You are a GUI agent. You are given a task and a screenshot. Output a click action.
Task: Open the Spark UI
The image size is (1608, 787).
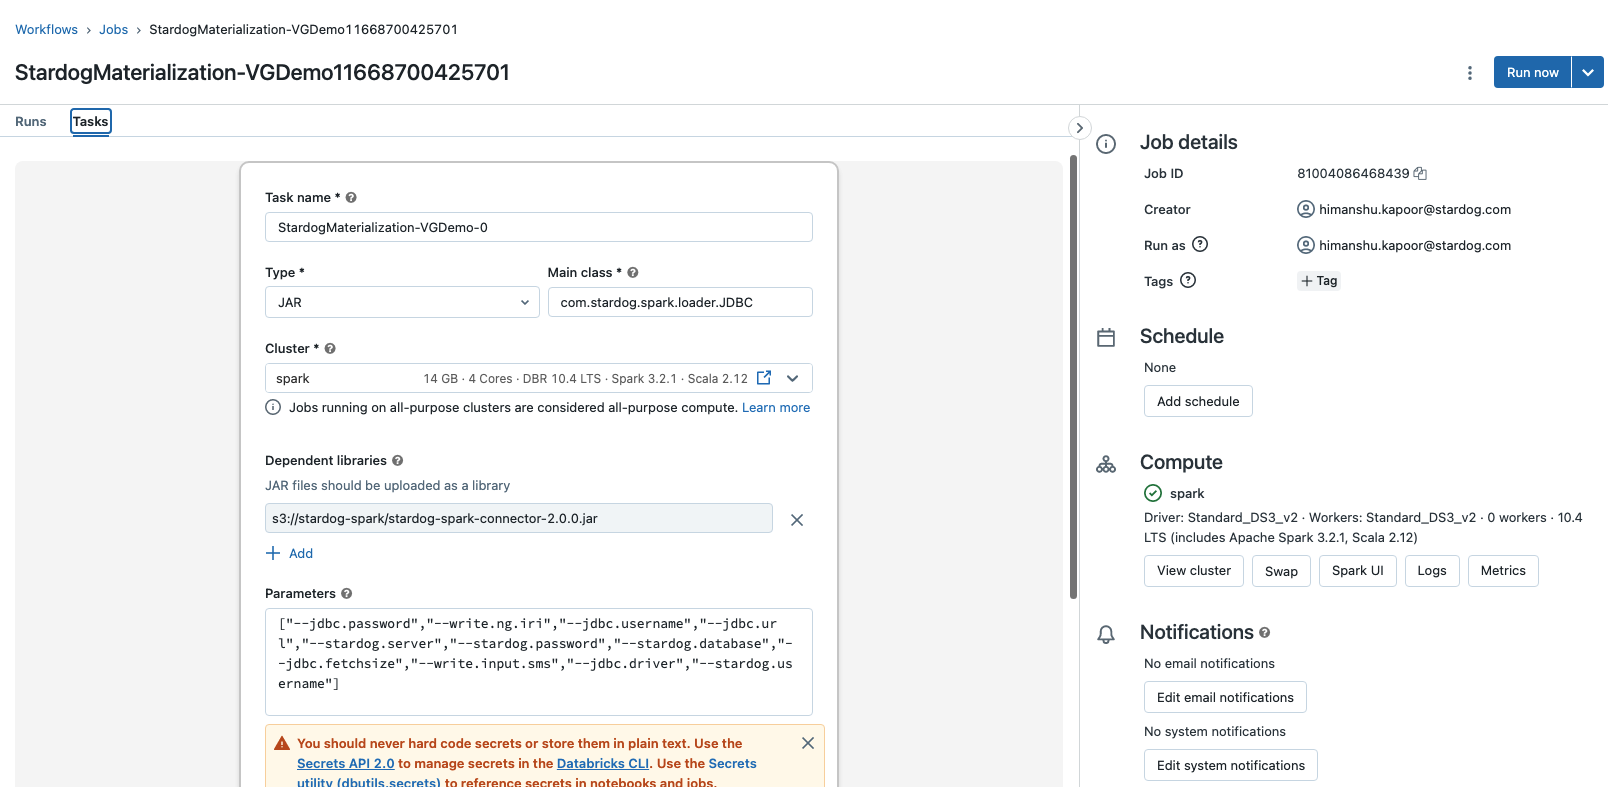pyautogui.click(x=1358, y=571)
